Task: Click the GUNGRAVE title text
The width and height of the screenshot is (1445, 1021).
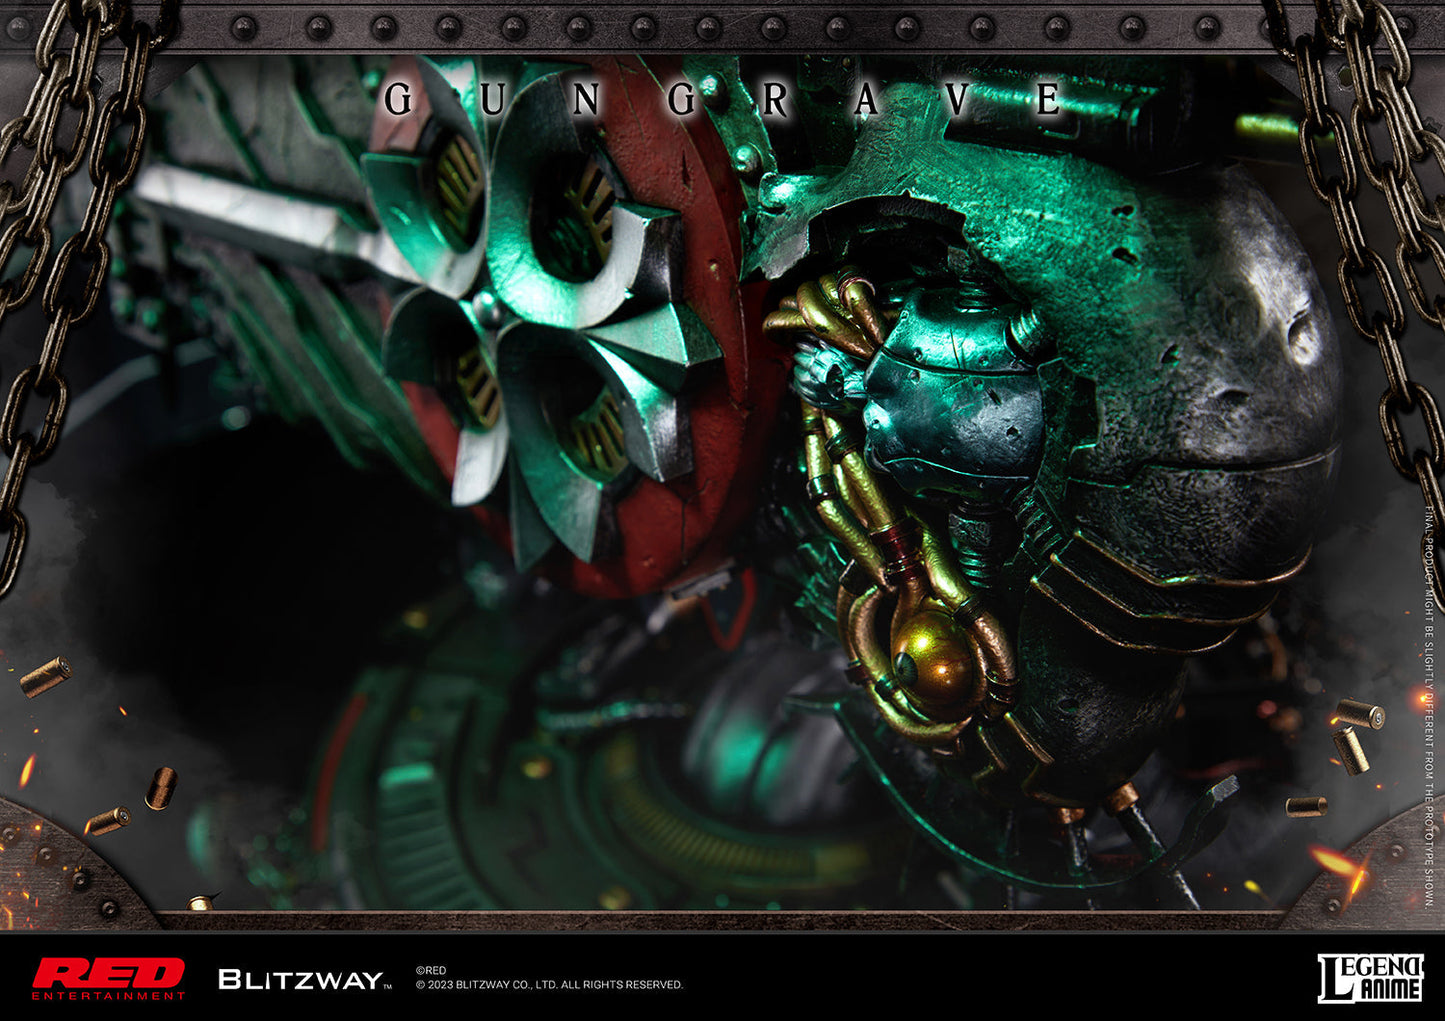Action: 723,100
